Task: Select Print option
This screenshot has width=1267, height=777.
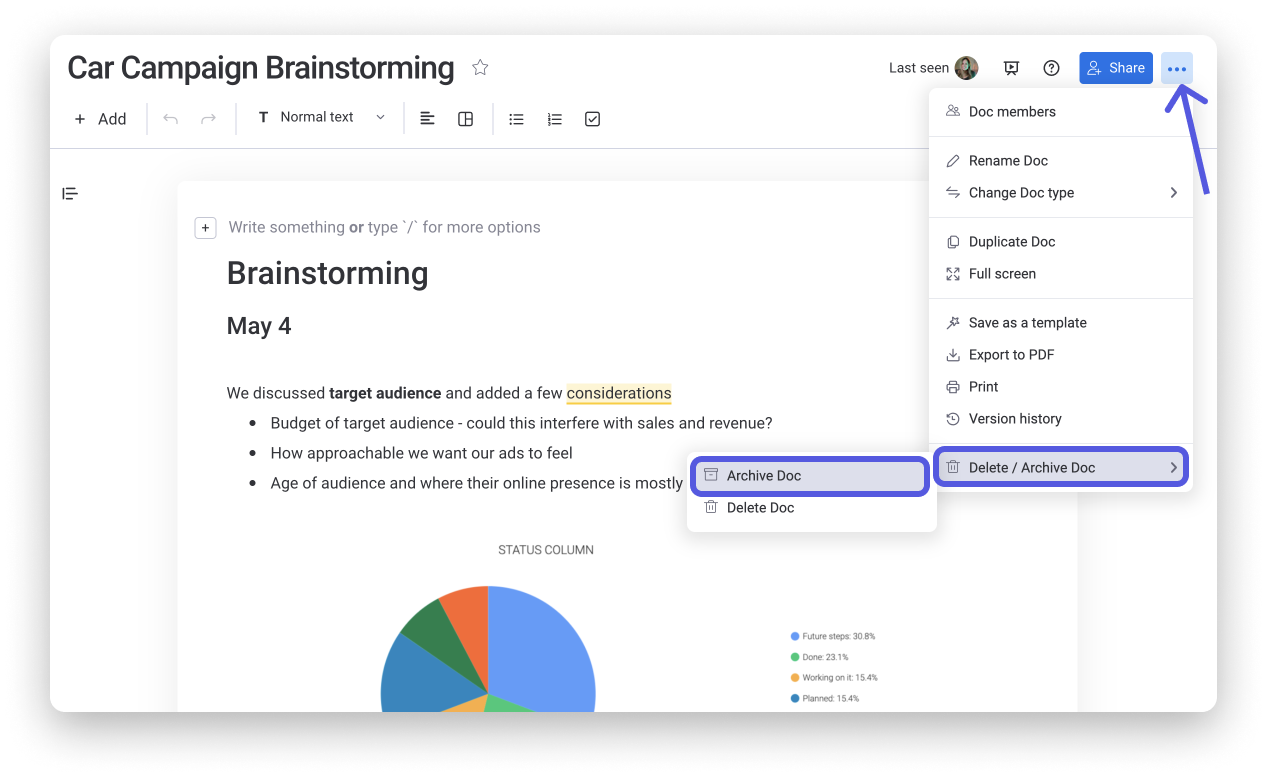Action: coord(1061,387)
